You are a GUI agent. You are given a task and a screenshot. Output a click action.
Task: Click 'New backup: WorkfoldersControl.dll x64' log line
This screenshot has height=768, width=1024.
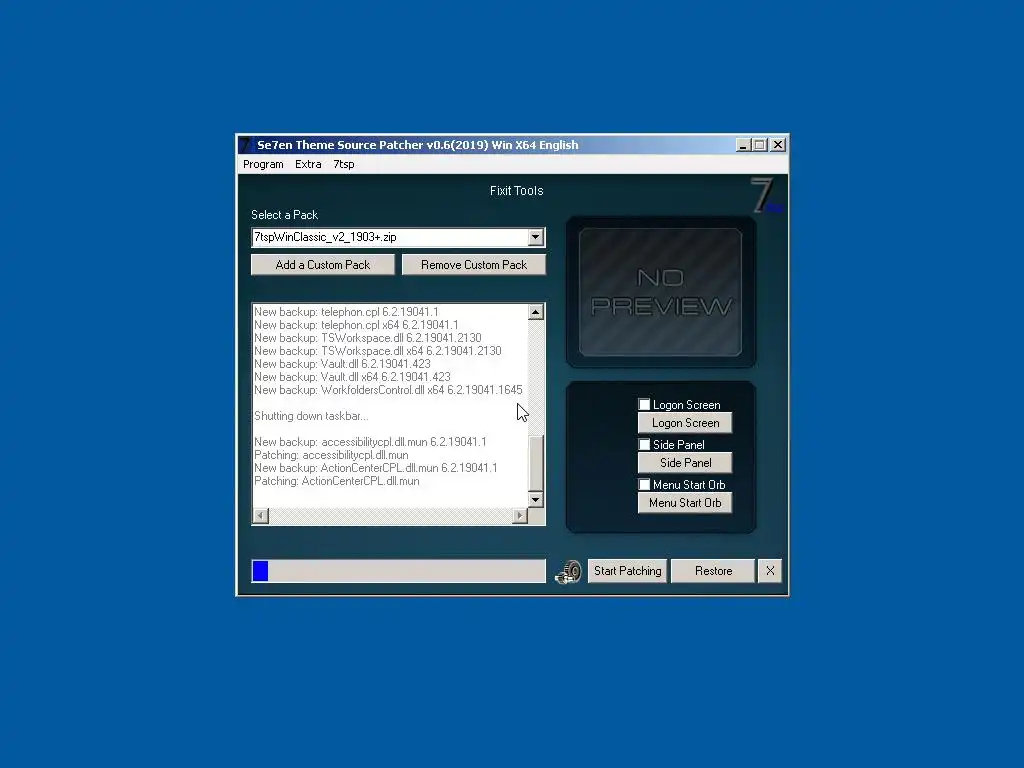[x=388, y=390]
